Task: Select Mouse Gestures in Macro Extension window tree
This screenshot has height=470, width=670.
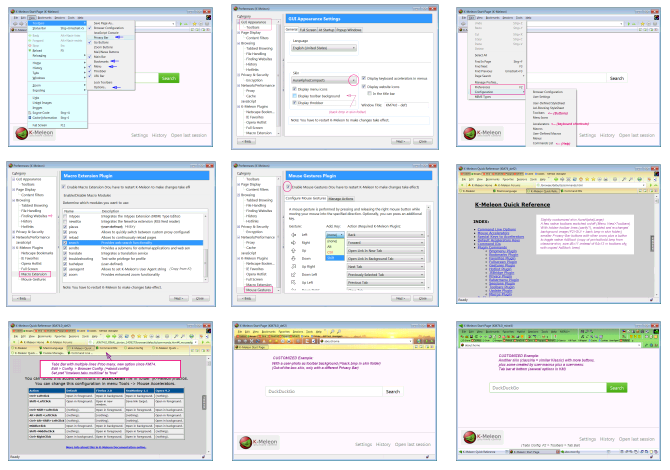Action: (33, 279)
